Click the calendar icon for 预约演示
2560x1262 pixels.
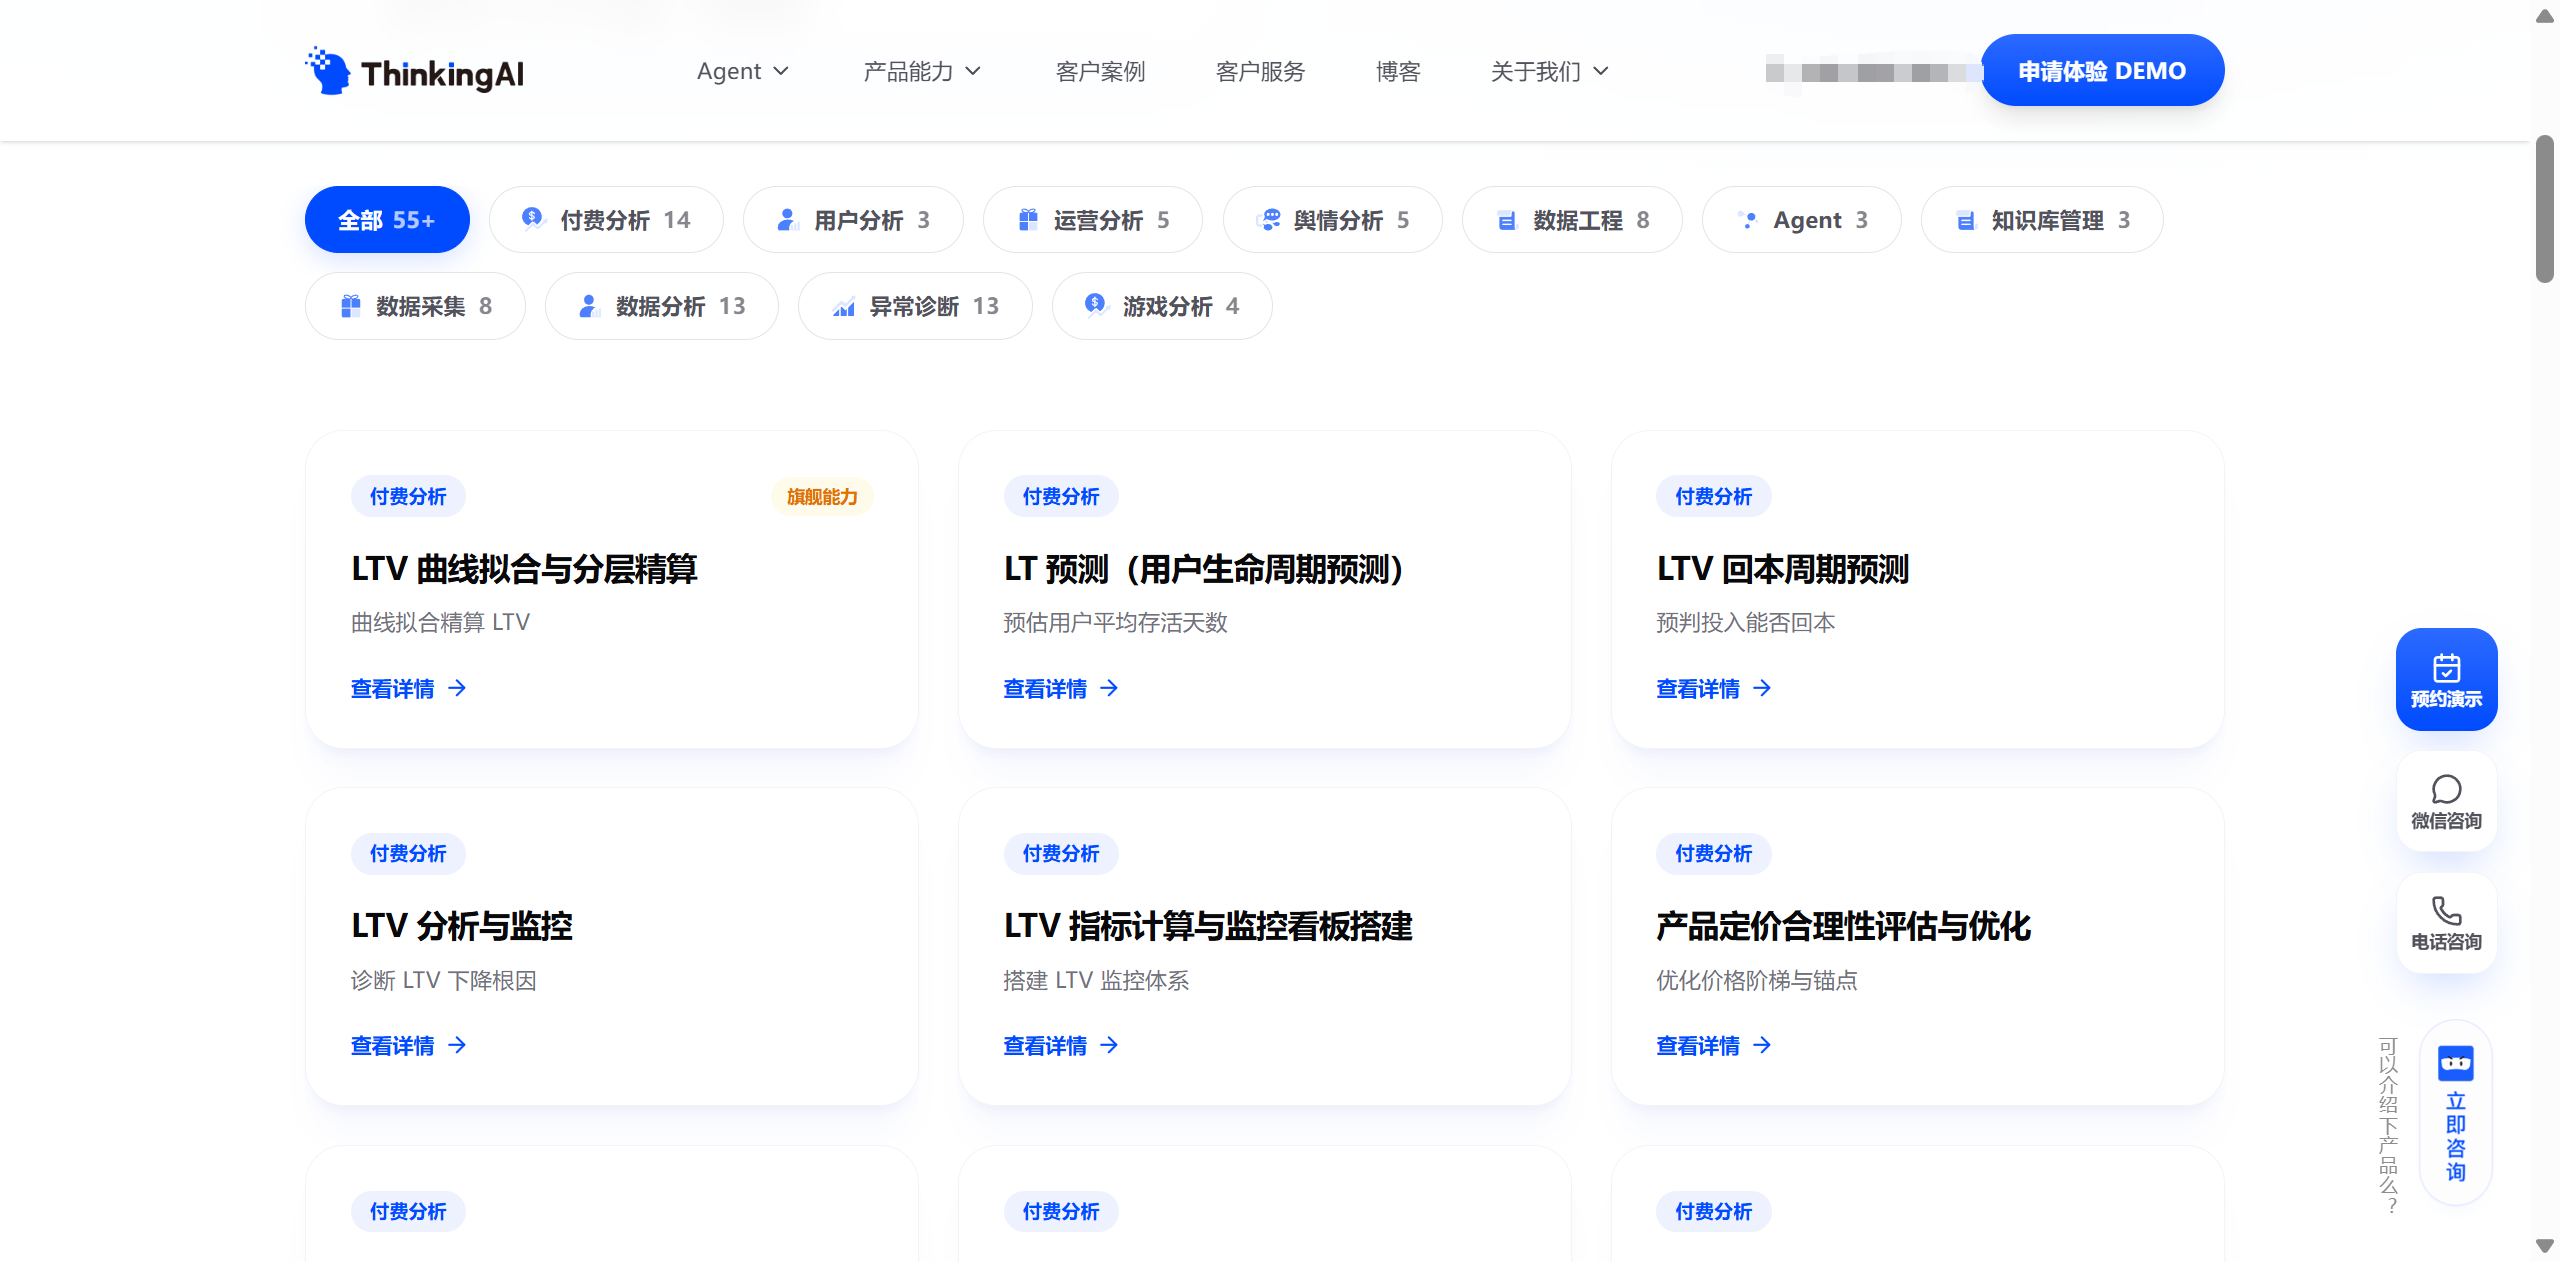[2446, 667]
